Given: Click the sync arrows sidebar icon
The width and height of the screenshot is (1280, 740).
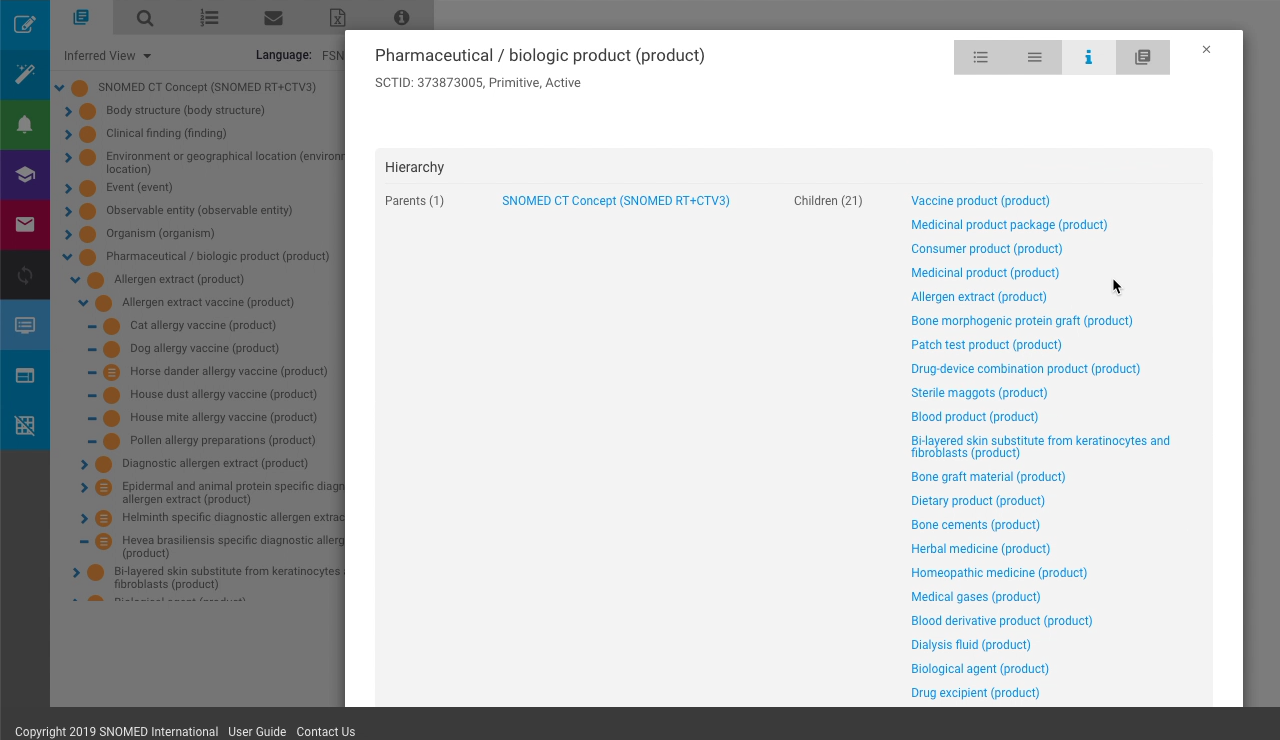Looking at the screenshot, I should point(25,275).
